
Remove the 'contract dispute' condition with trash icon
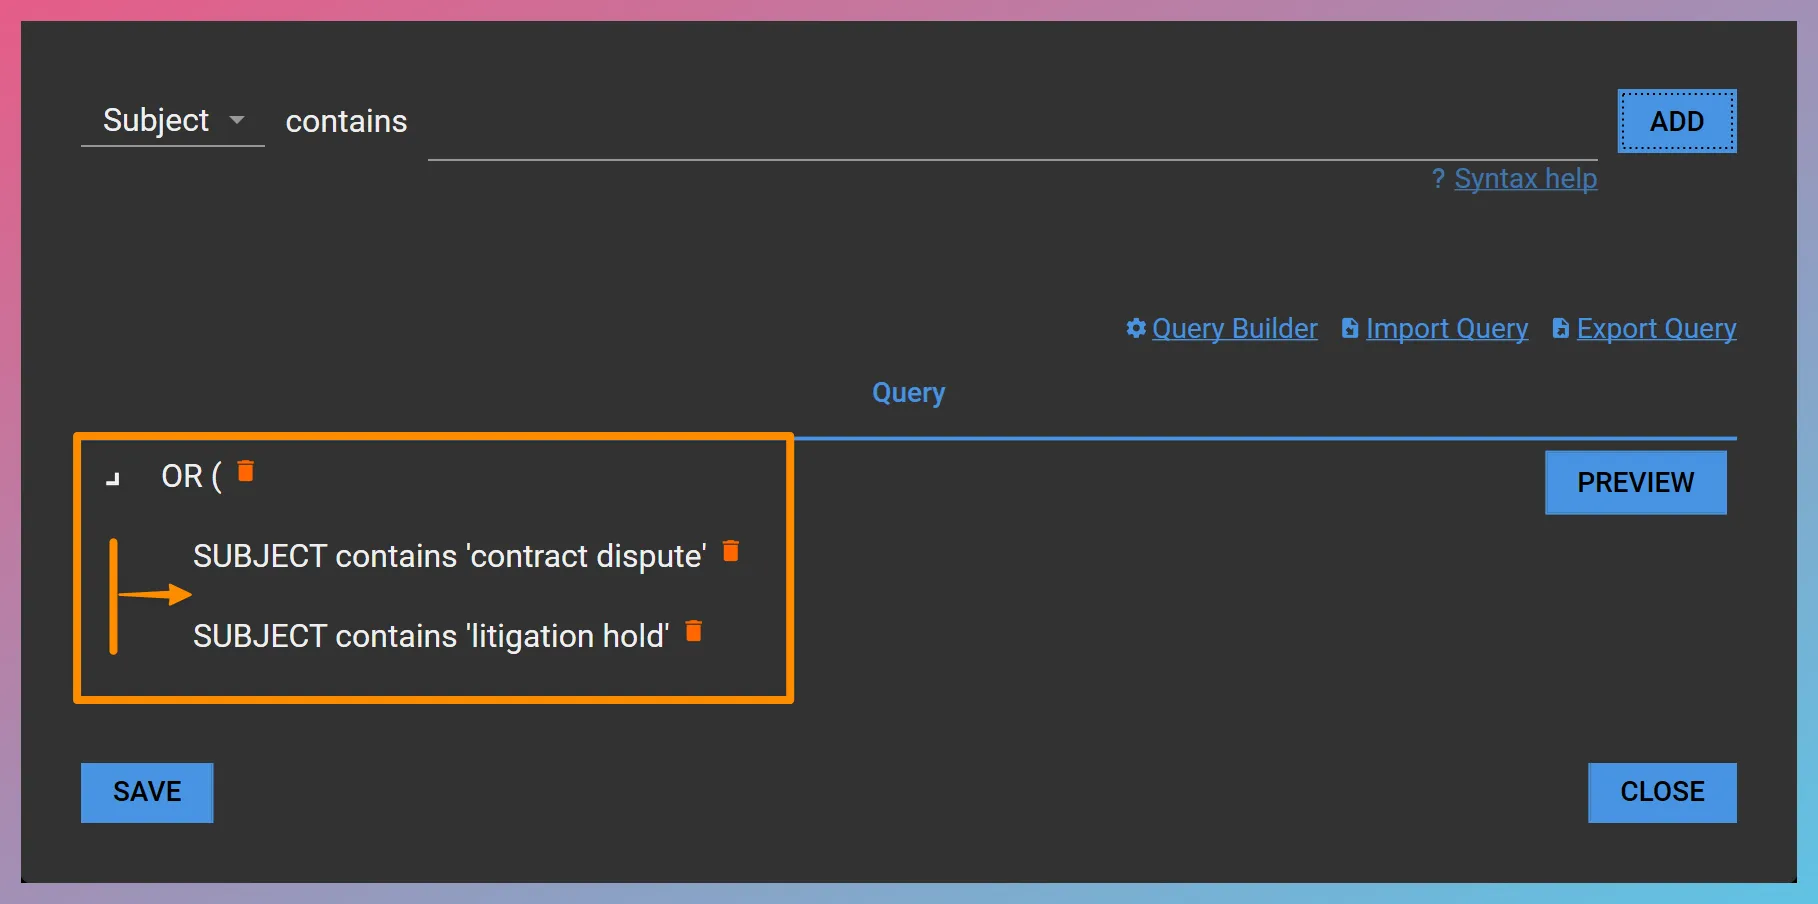click(731, 551)
